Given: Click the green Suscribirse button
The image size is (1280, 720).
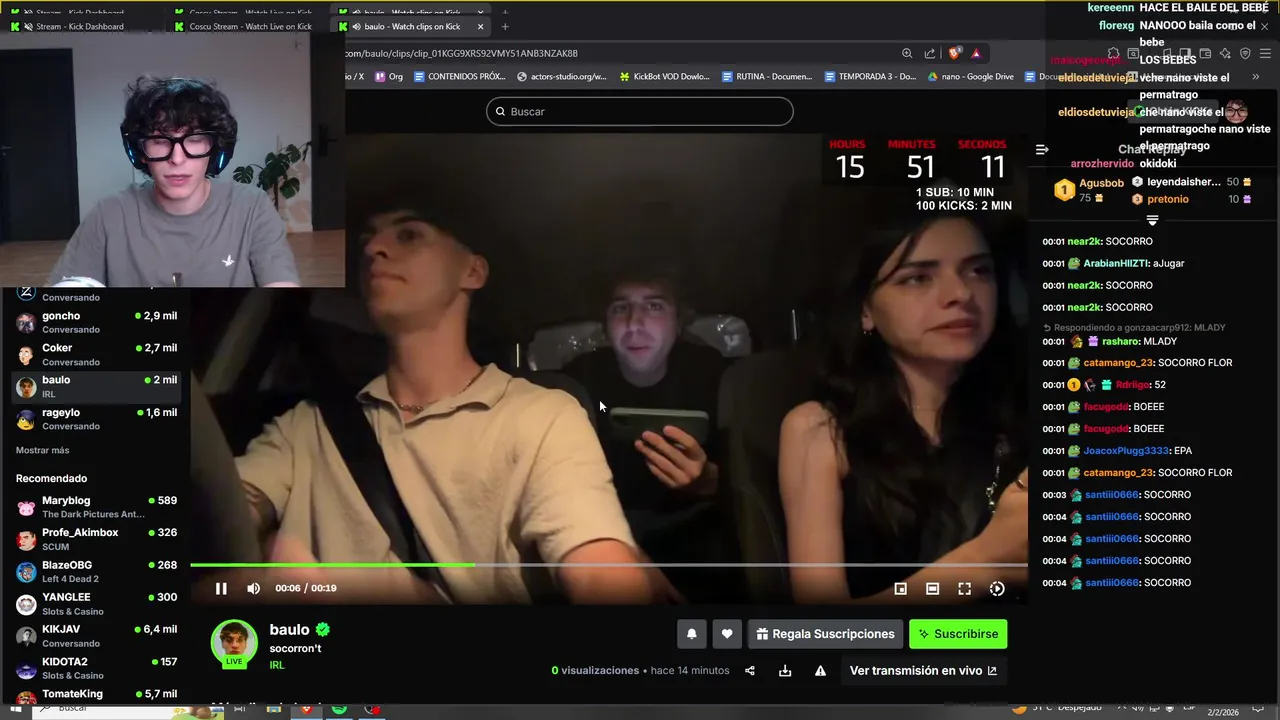Looking at the screenshot, I should tap(958, 634).
